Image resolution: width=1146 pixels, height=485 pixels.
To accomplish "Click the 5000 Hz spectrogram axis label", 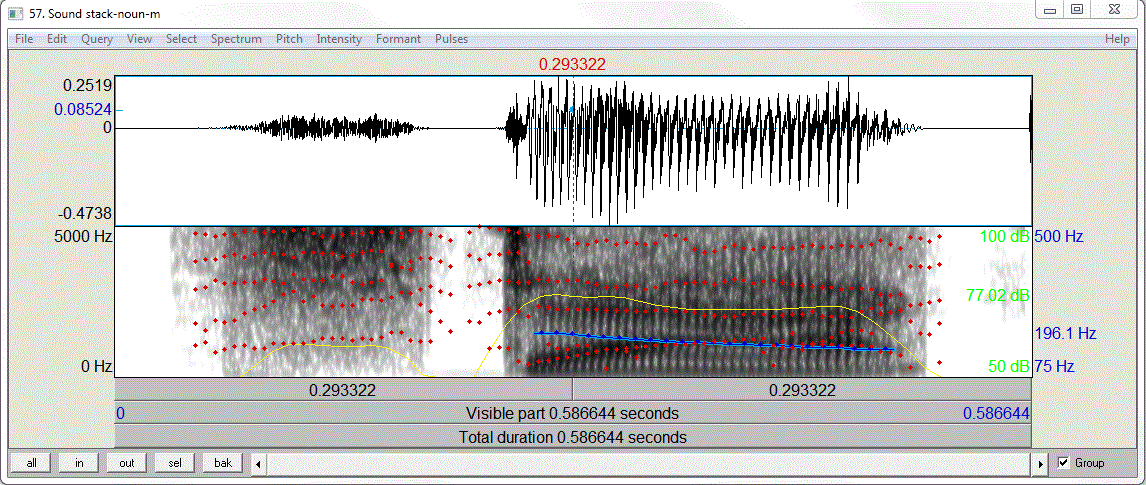I will [84, 236].
